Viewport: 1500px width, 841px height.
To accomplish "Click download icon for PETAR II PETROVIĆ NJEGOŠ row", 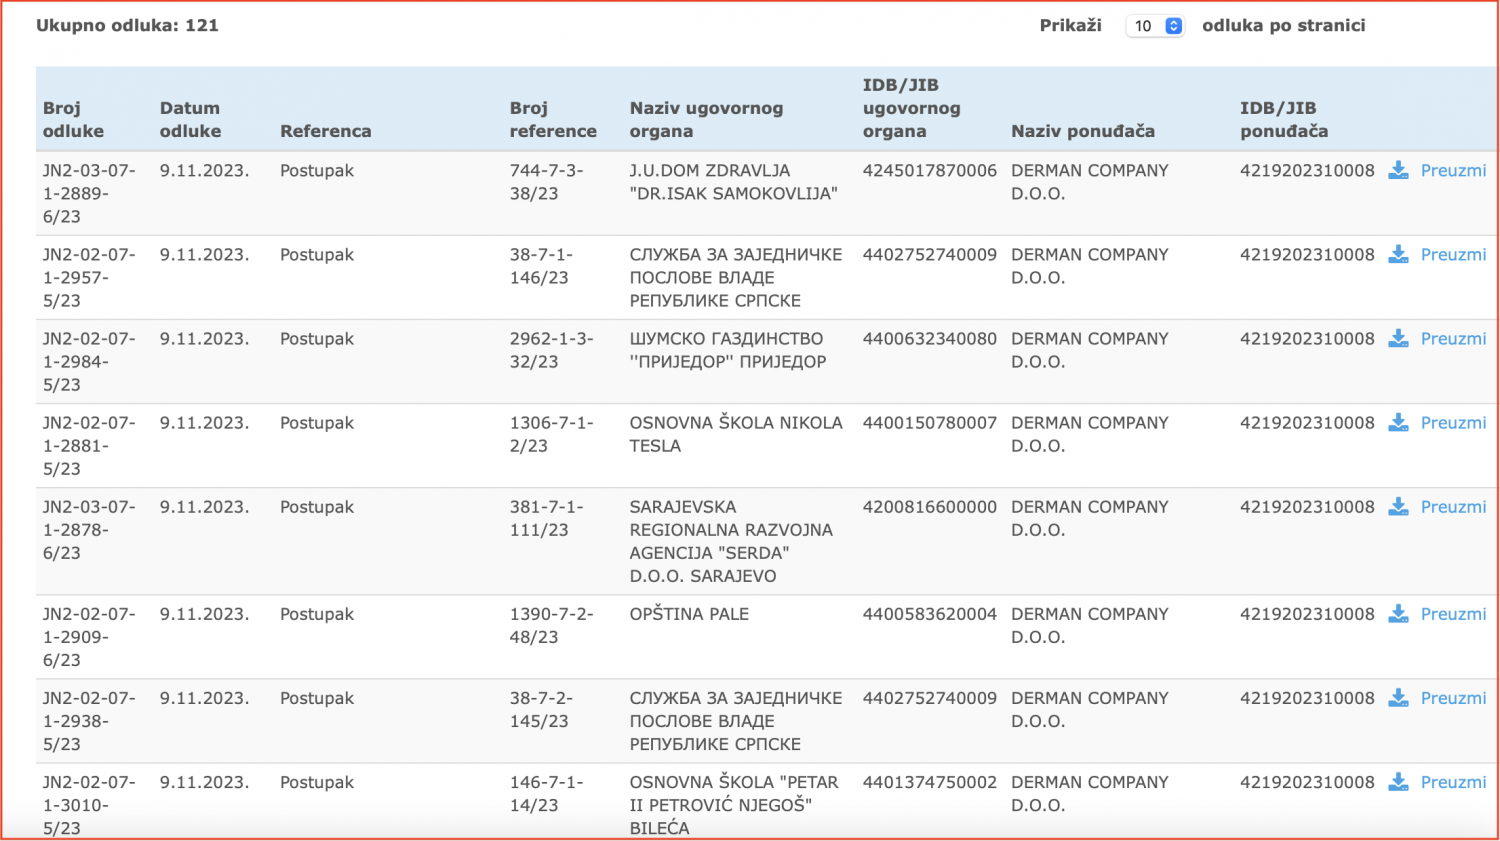I will click(x=1398, y=782).
